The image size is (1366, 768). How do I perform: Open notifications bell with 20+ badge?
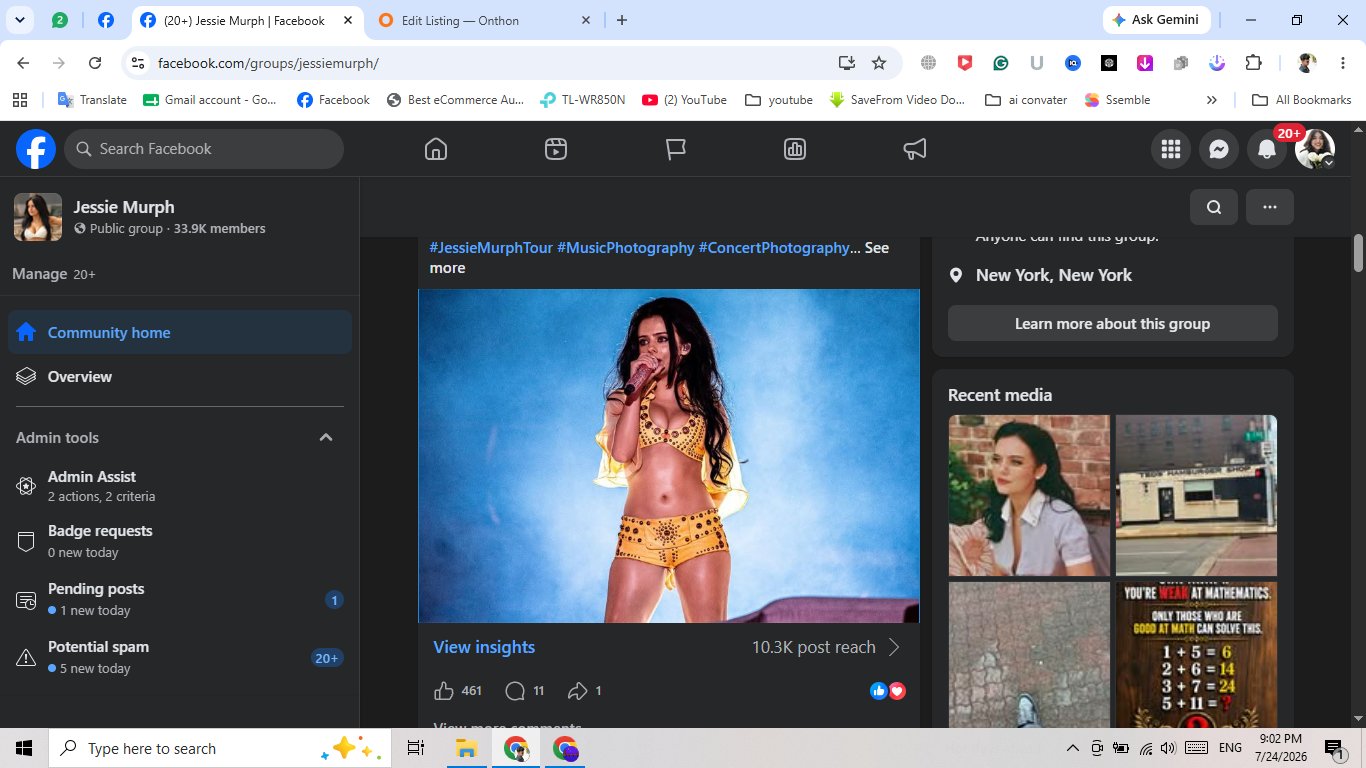click(1267, 149)
